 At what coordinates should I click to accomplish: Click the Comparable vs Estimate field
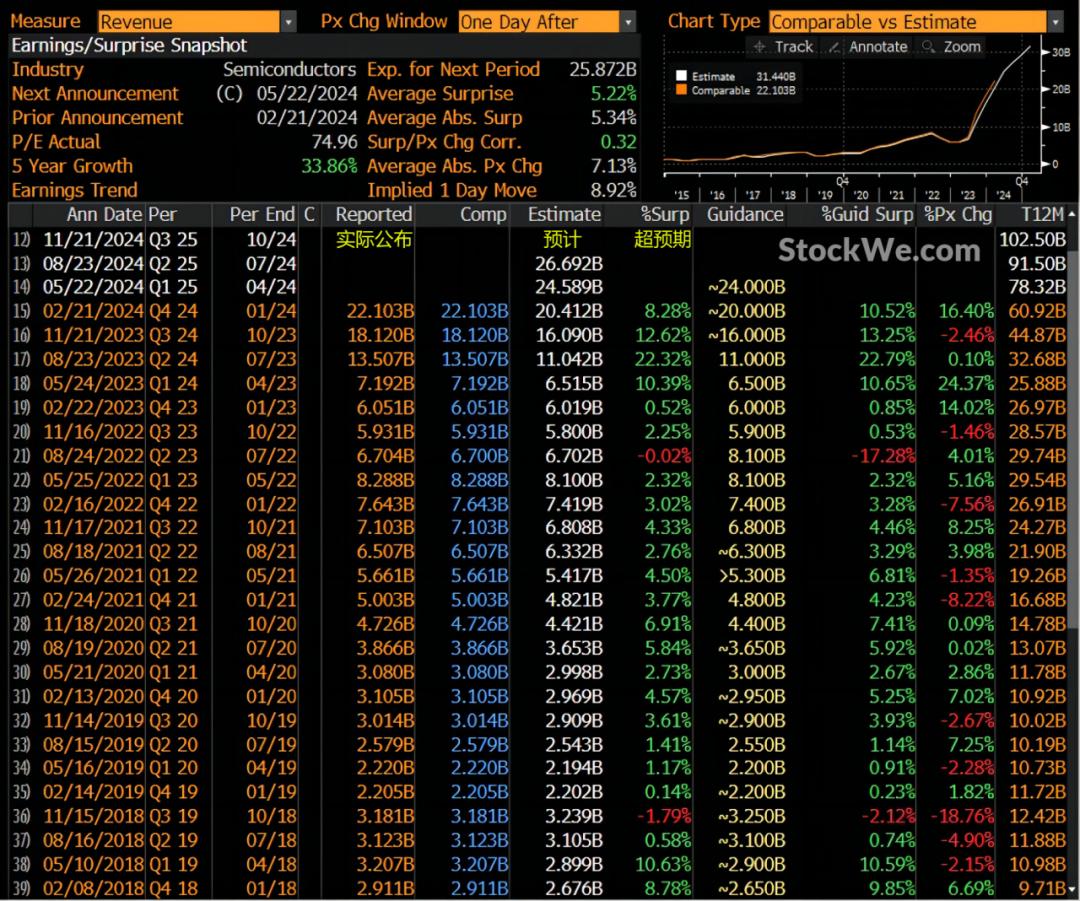pos(907,22)
